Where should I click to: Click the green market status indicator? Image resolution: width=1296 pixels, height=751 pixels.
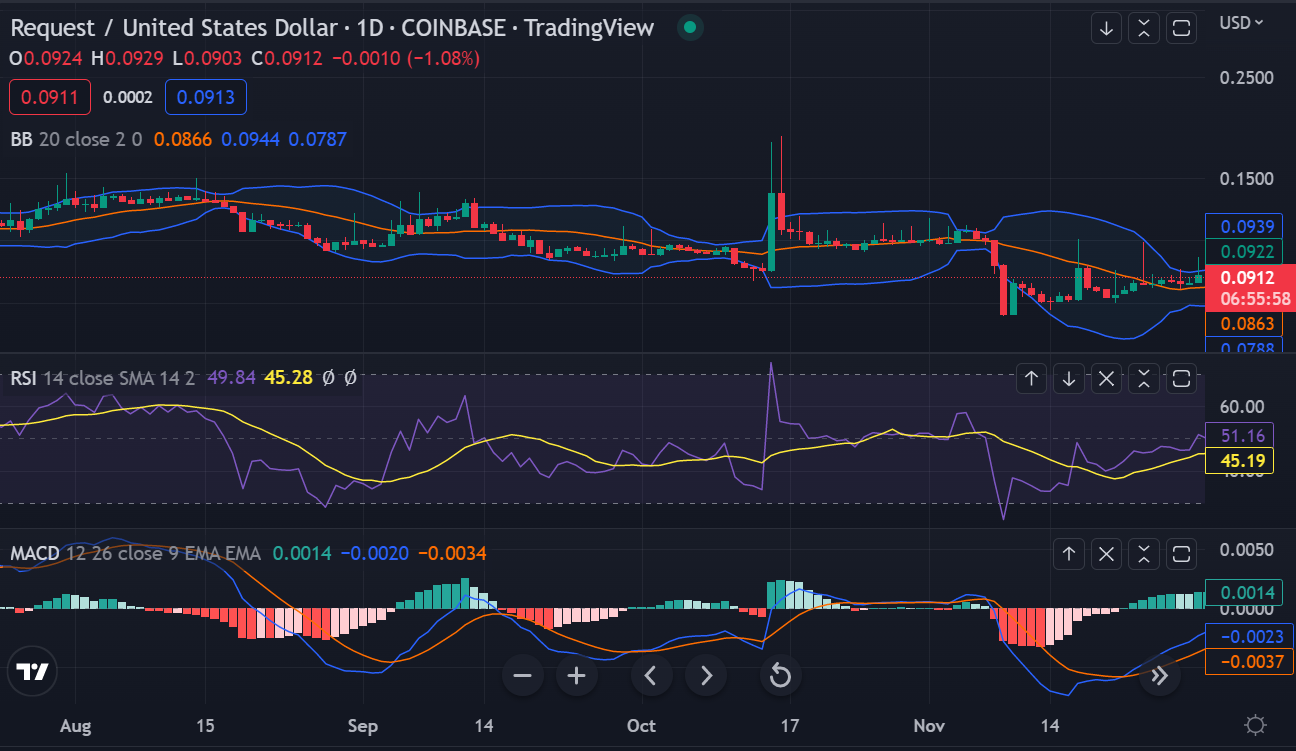pyautogui.click(x=690, y=28)
